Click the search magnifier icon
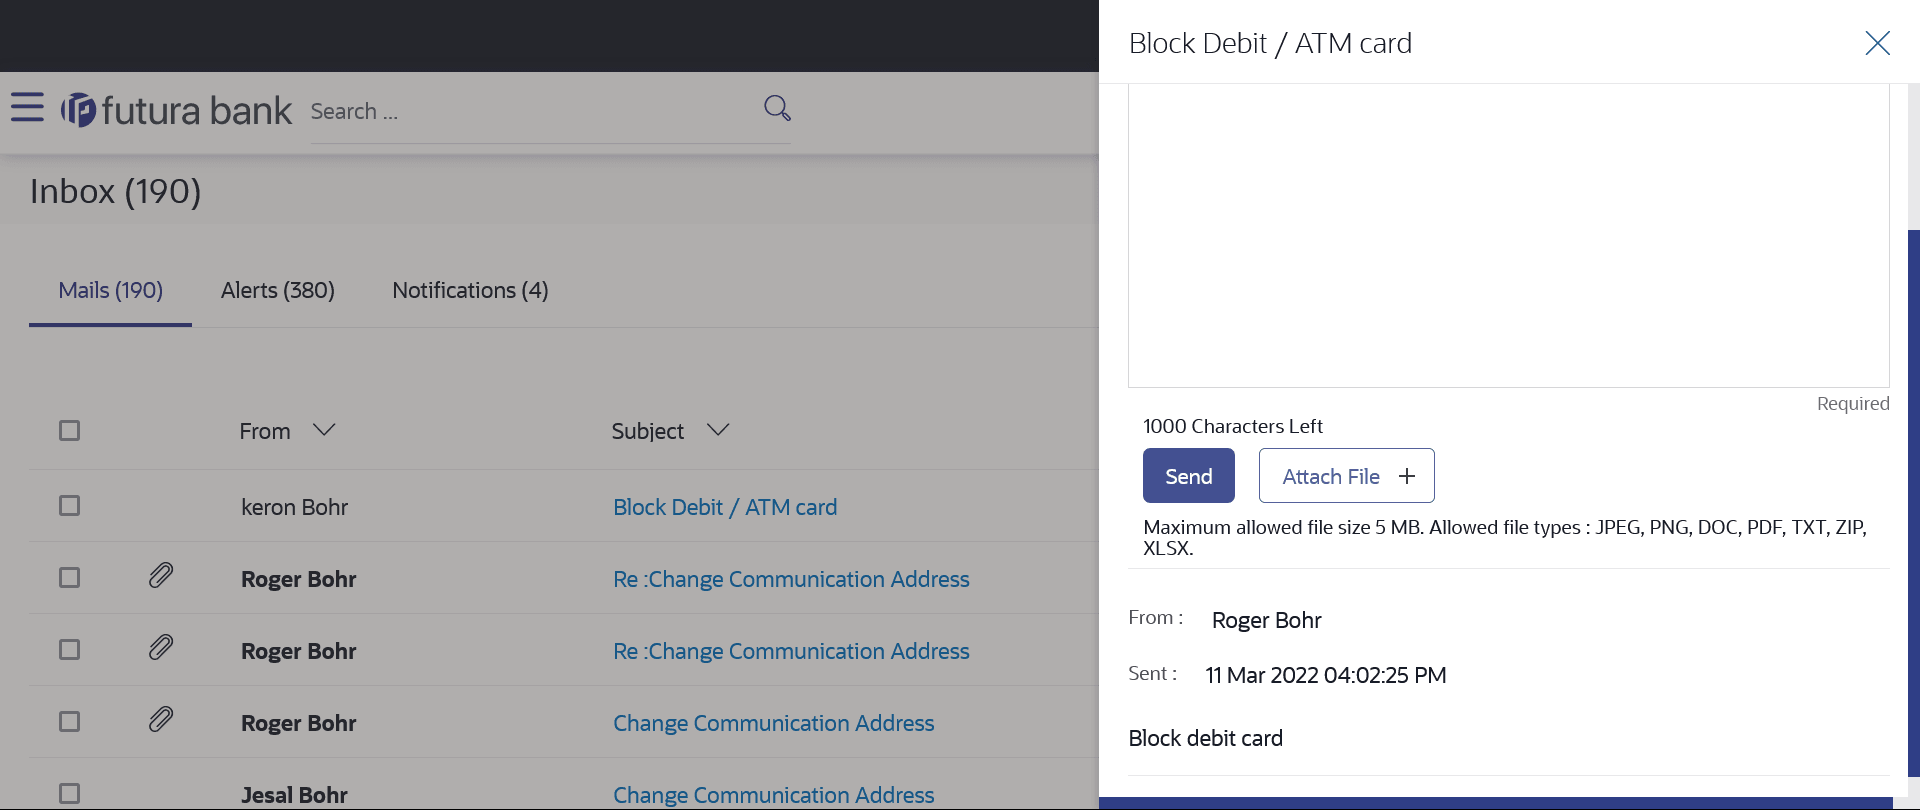This screenshot has height=810, width=1920. (x=777, y=108)
